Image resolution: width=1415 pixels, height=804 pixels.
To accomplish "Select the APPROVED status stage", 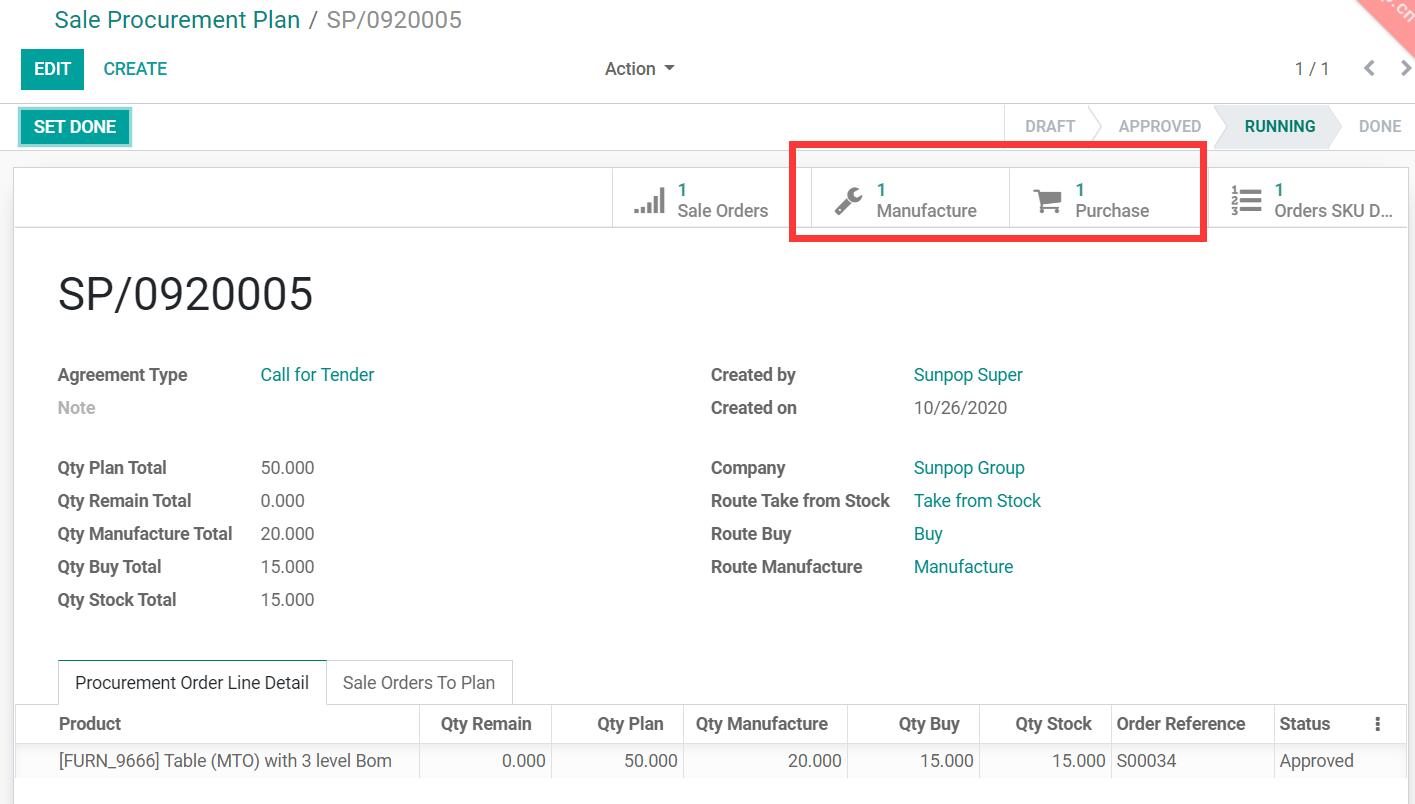I will pyautogui.click(x=1159, y=127).
